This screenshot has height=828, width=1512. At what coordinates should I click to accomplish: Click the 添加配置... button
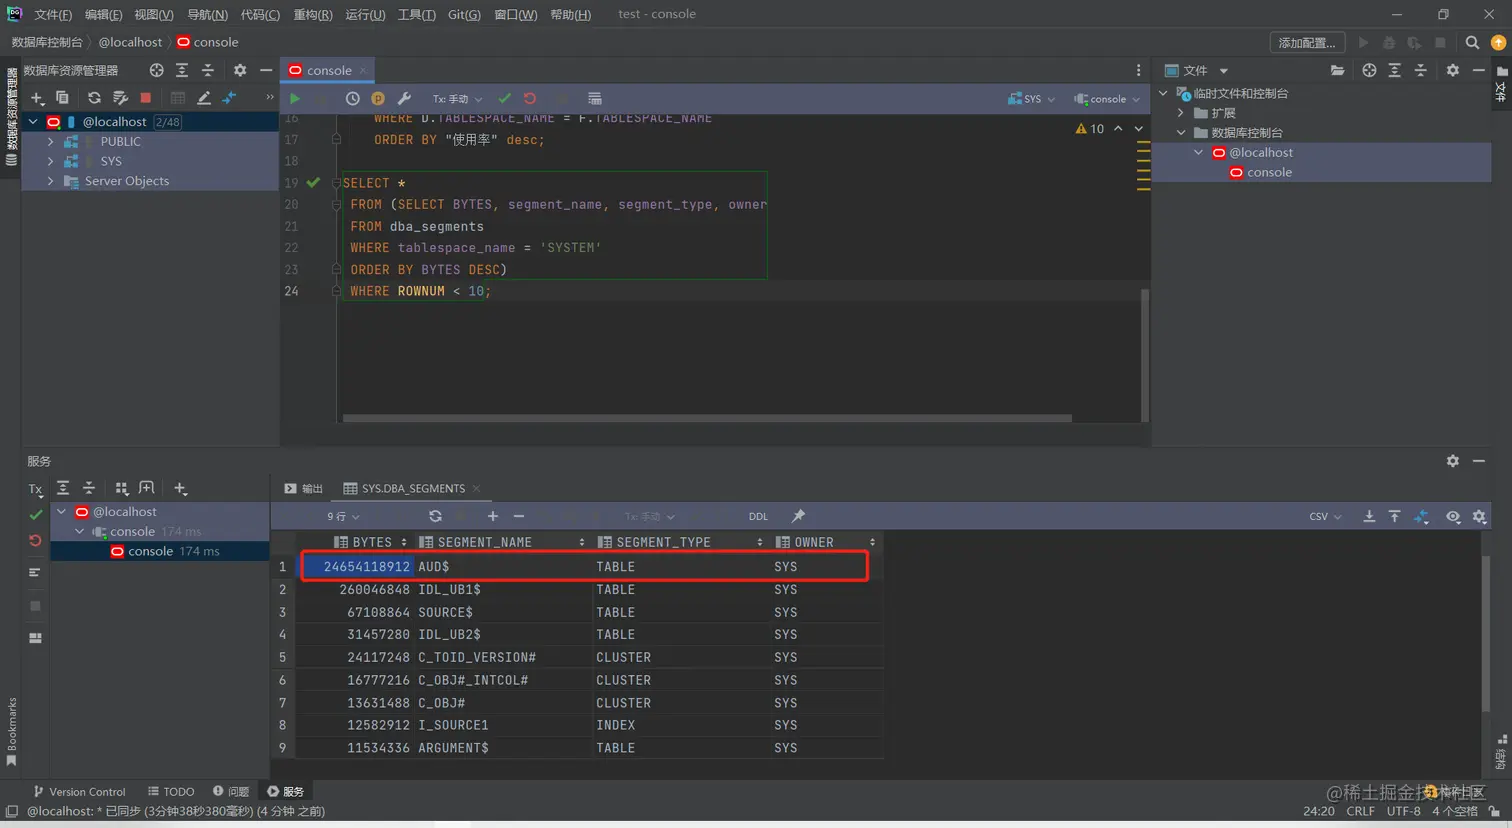(1307, 42)
